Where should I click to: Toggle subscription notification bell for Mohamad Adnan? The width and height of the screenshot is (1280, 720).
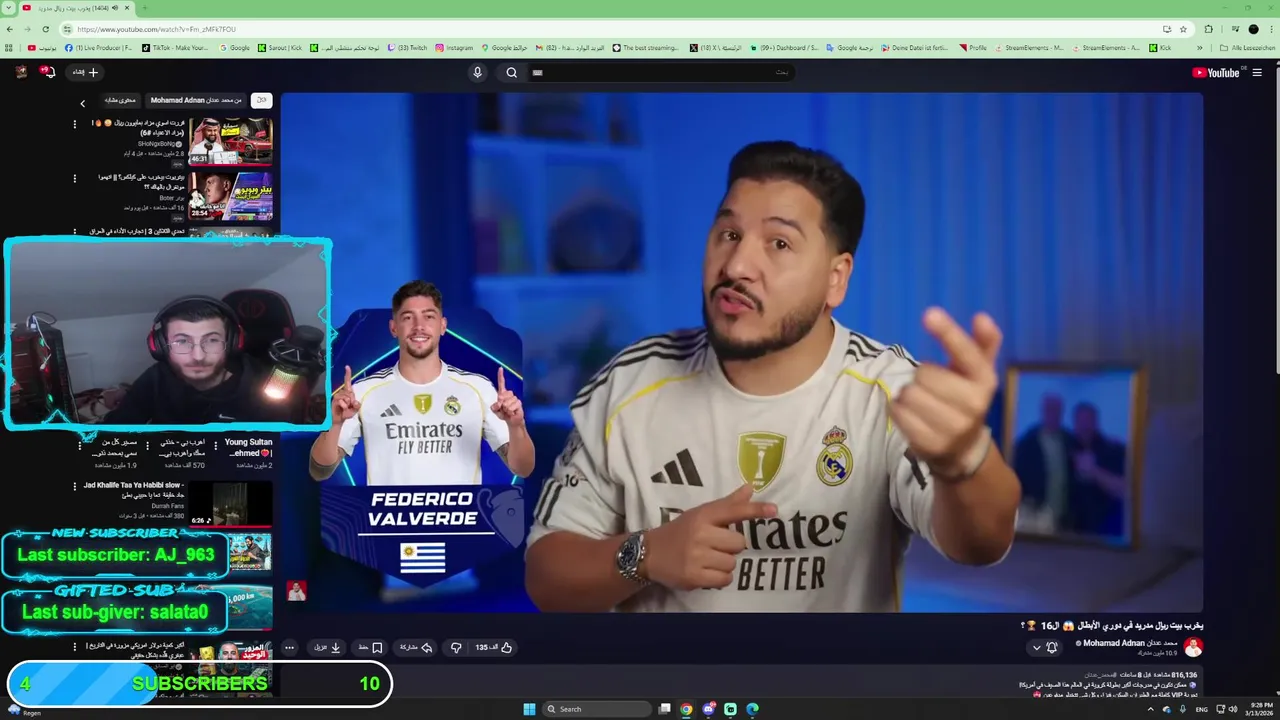[1051, 647]
